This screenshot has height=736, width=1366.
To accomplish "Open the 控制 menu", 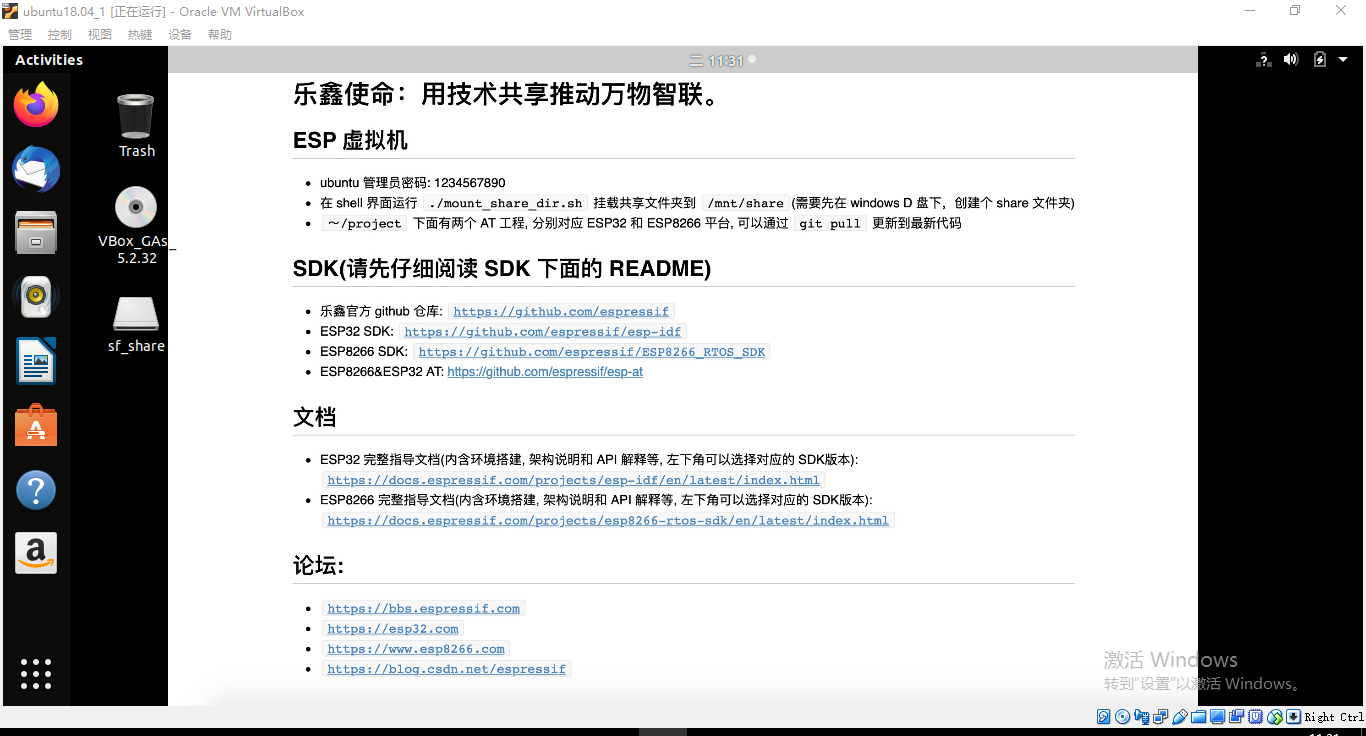I will [x=59, y=33].
